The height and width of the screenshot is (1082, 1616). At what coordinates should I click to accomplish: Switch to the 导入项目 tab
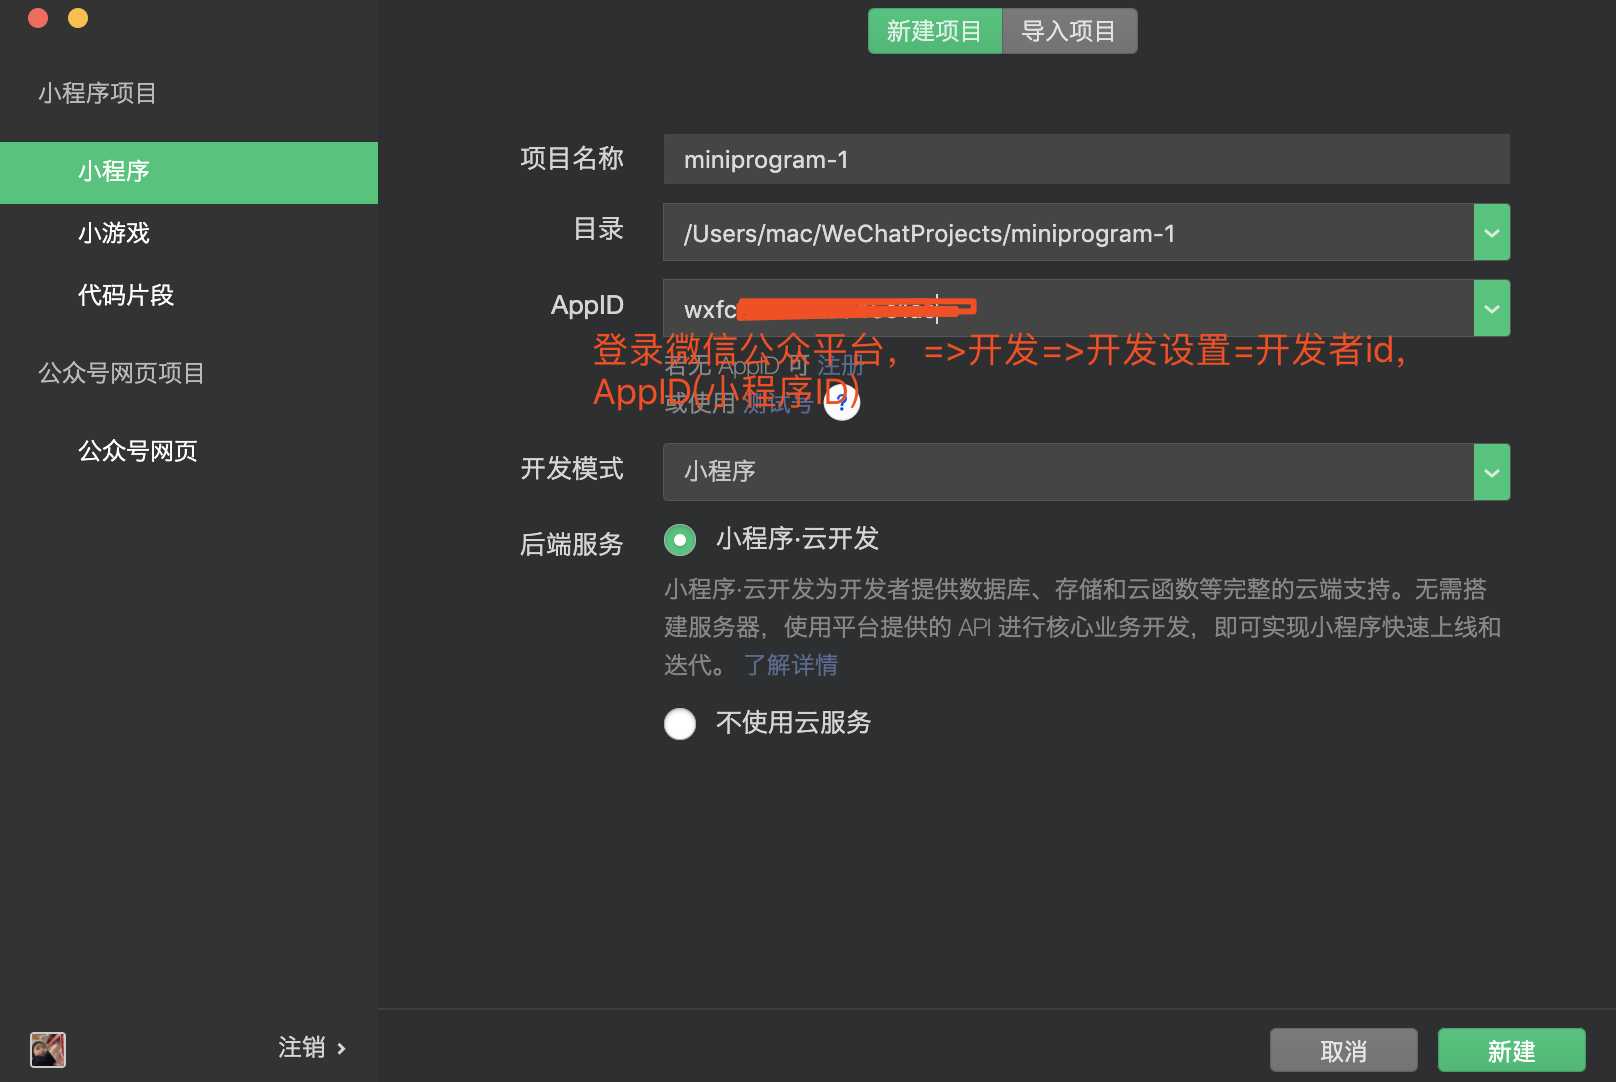tap(1069, 31)
